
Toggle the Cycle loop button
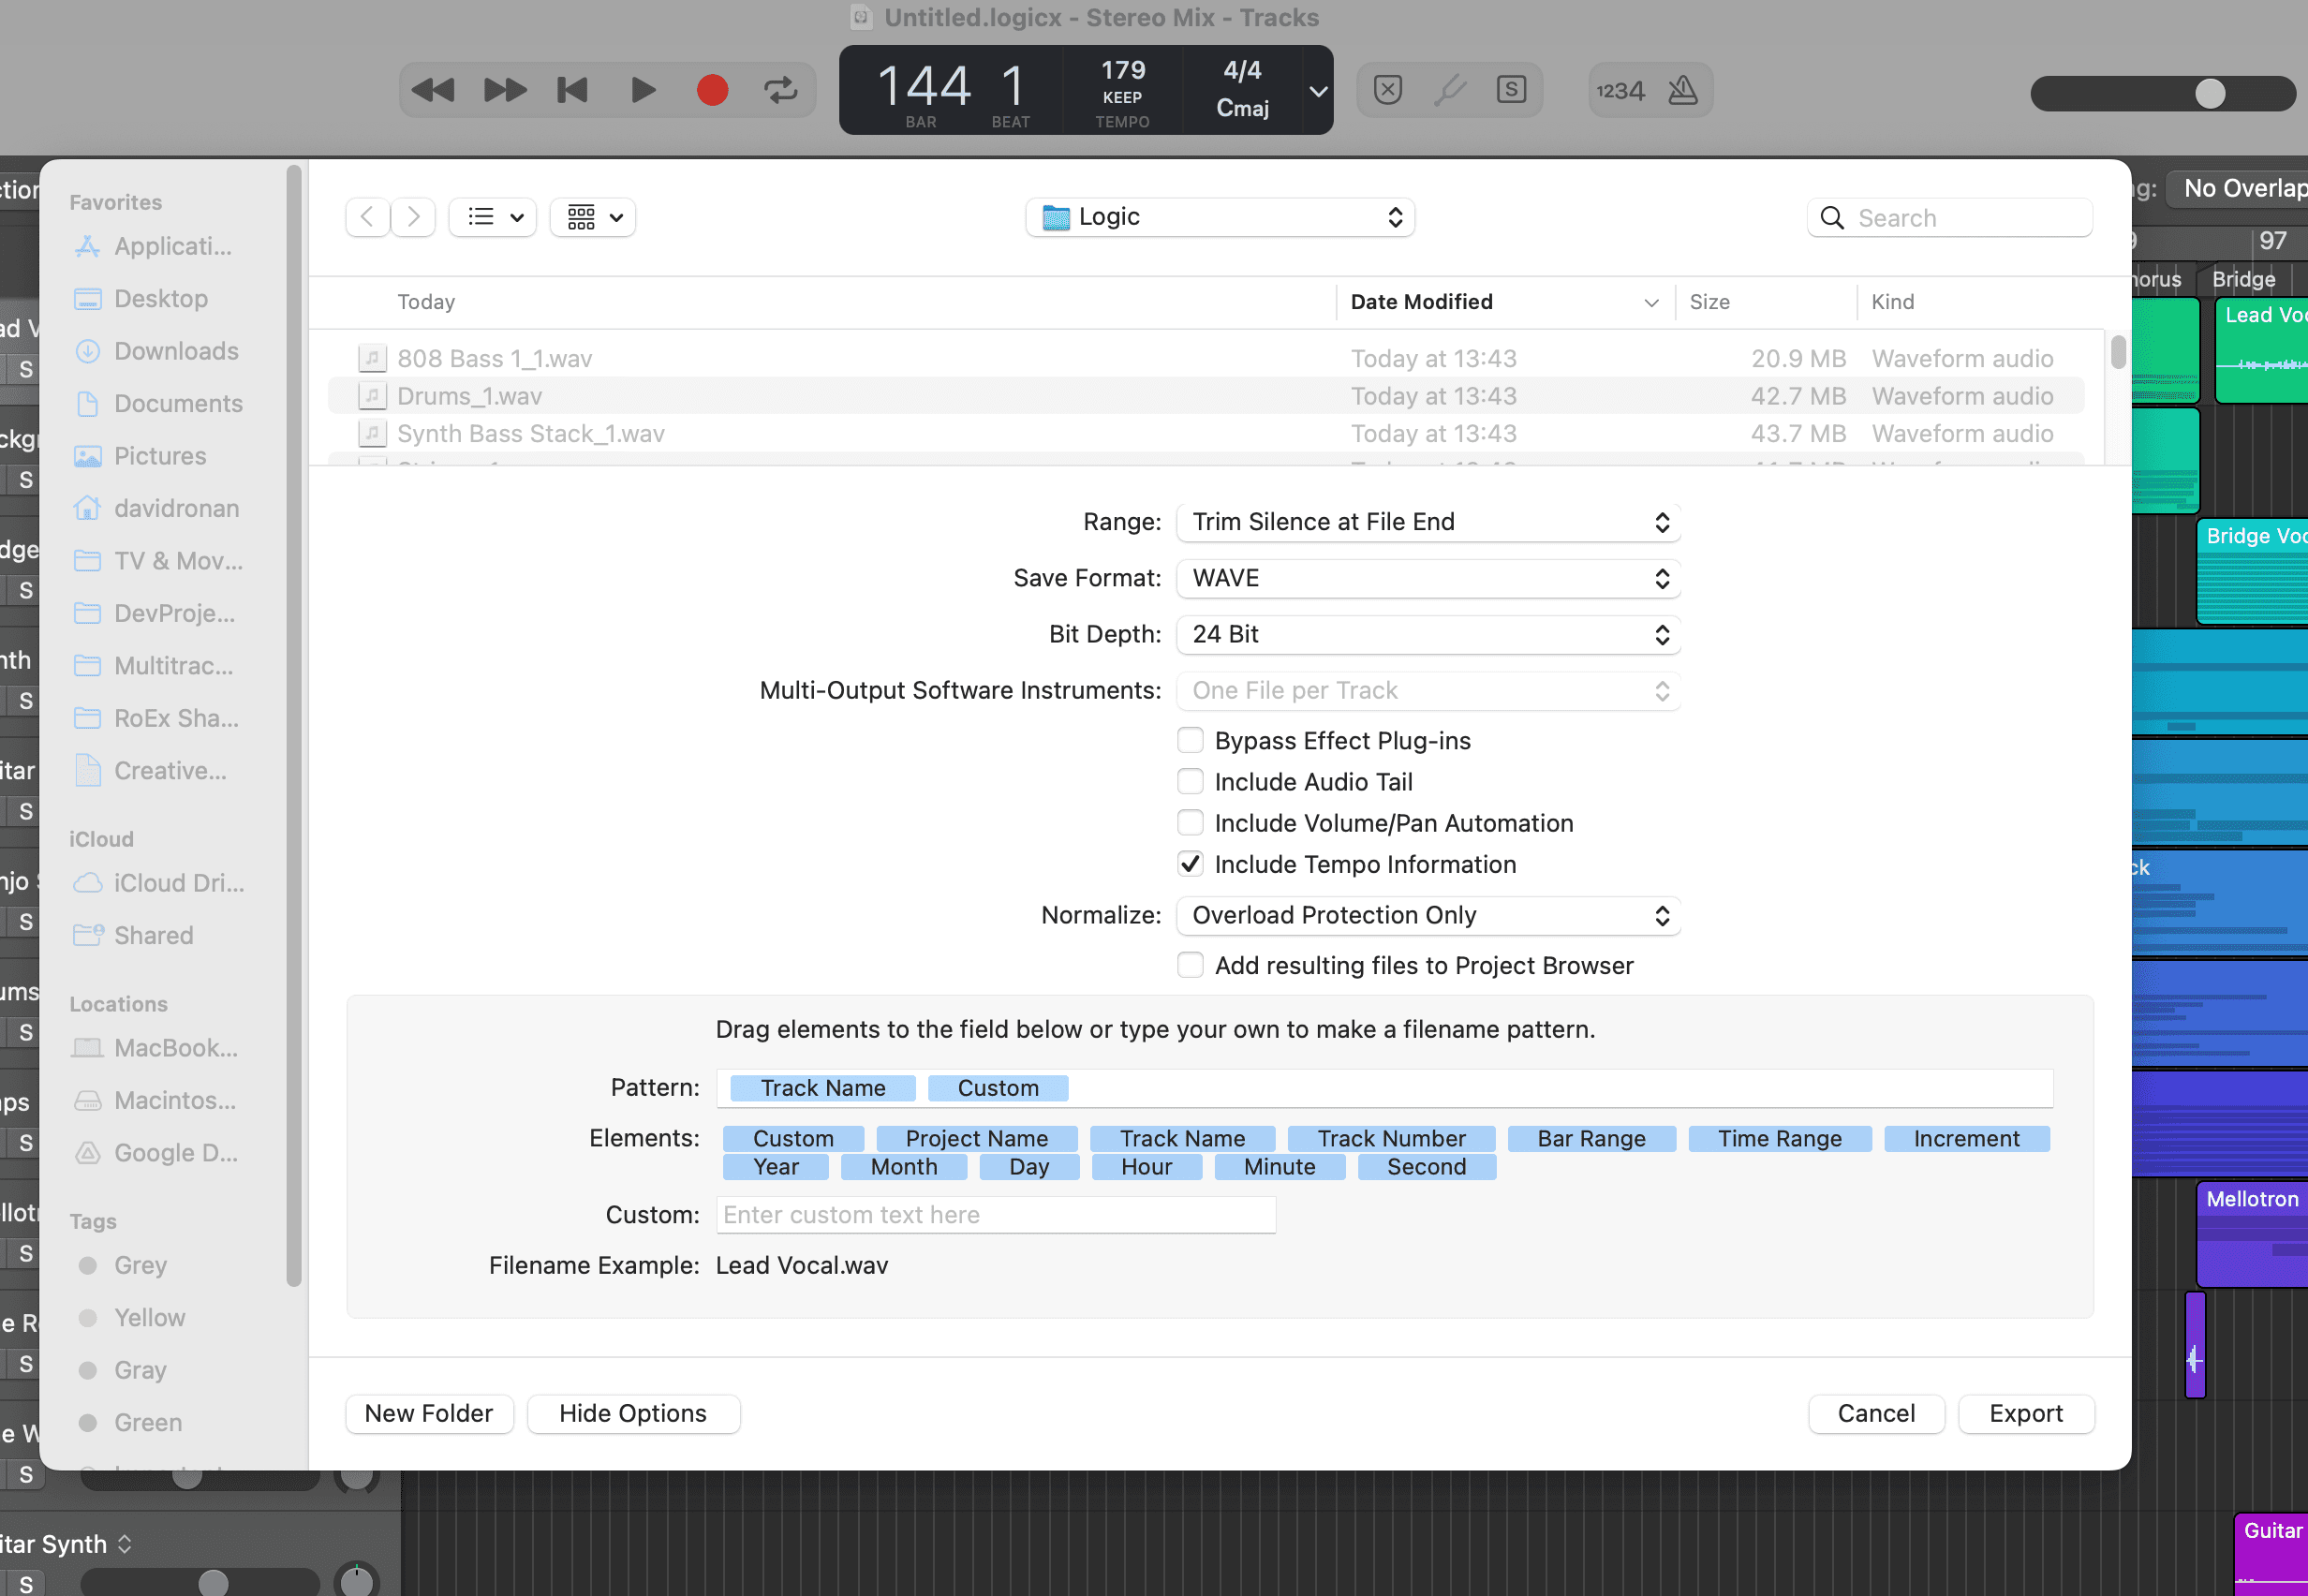click(780, 90)
